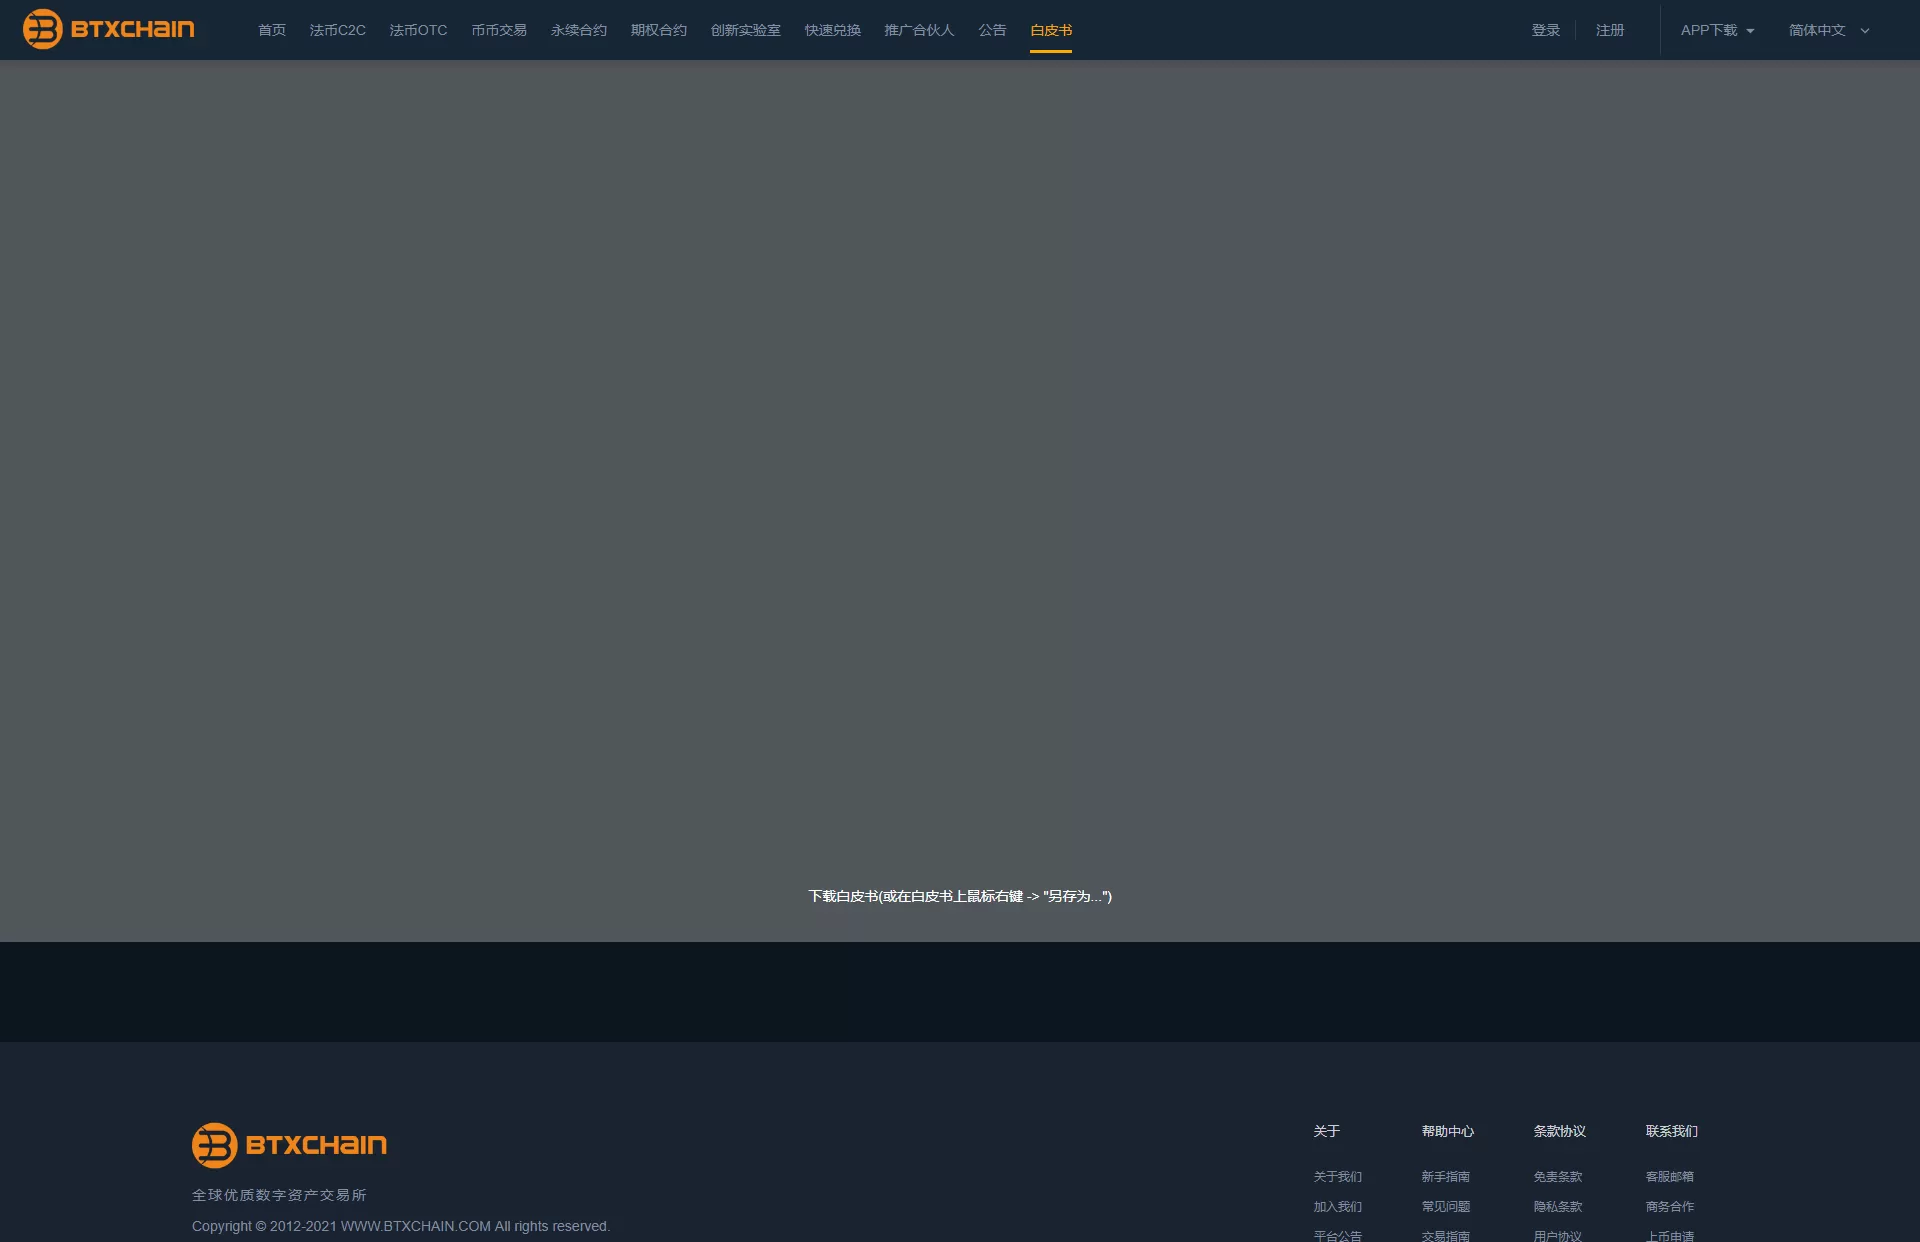Open the 简体中文 language selector
This screenshot has height=1242, width=1920.
point(1828,30)
